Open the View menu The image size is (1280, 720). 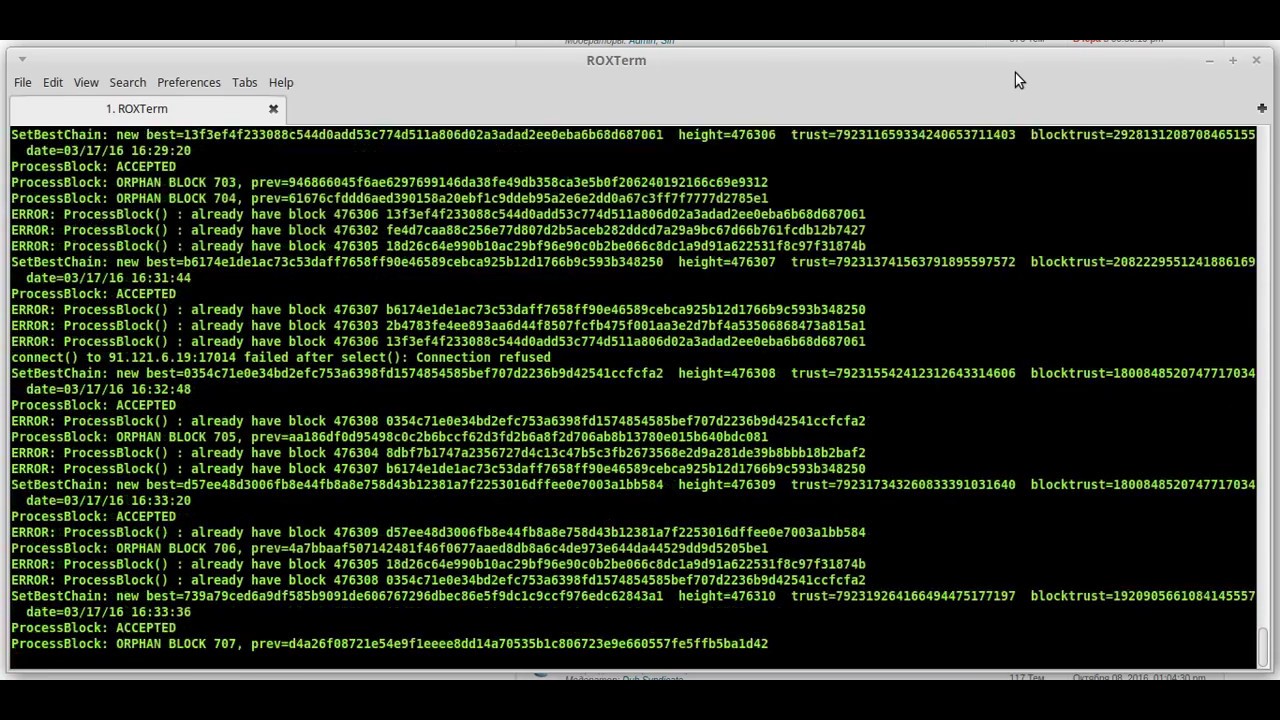coord(86,82)
